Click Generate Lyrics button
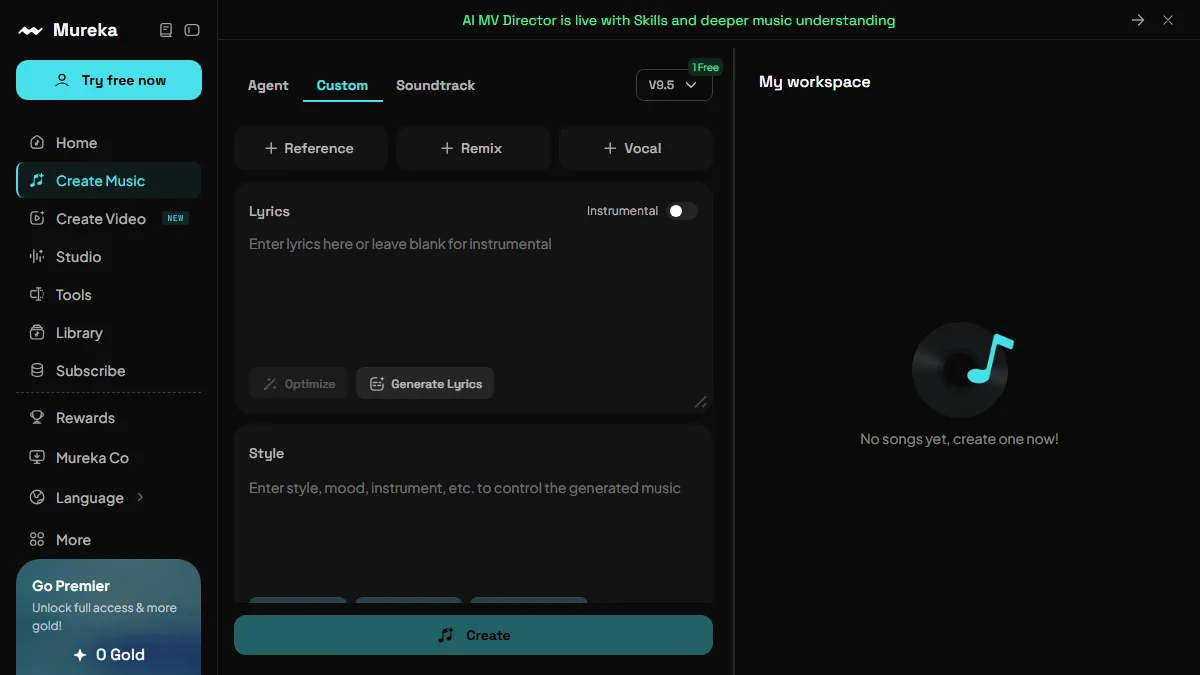 point(425,384)
